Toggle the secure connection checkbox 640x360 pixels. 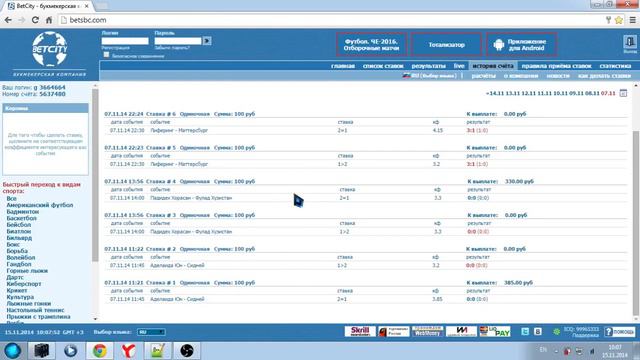pos(106,55)
